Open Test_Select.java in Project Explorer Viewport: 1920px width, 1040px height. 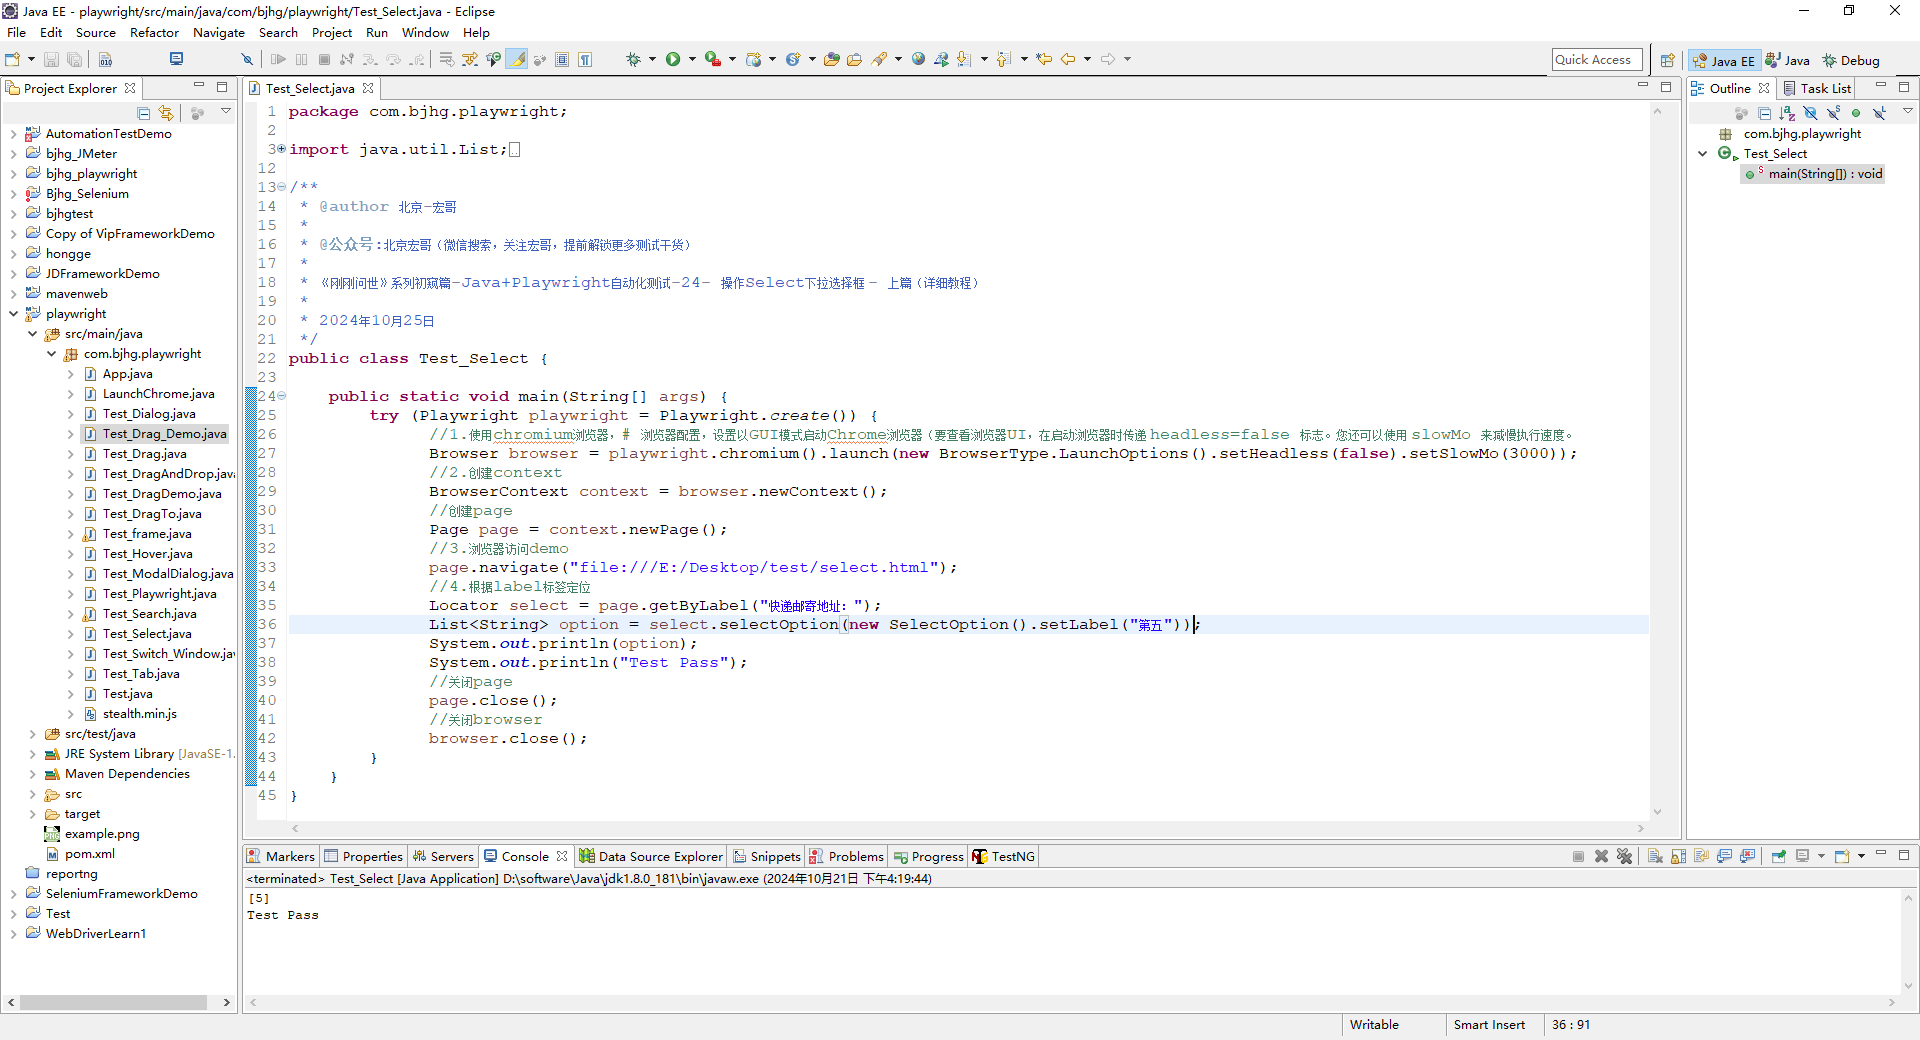[x=146, y=634]
